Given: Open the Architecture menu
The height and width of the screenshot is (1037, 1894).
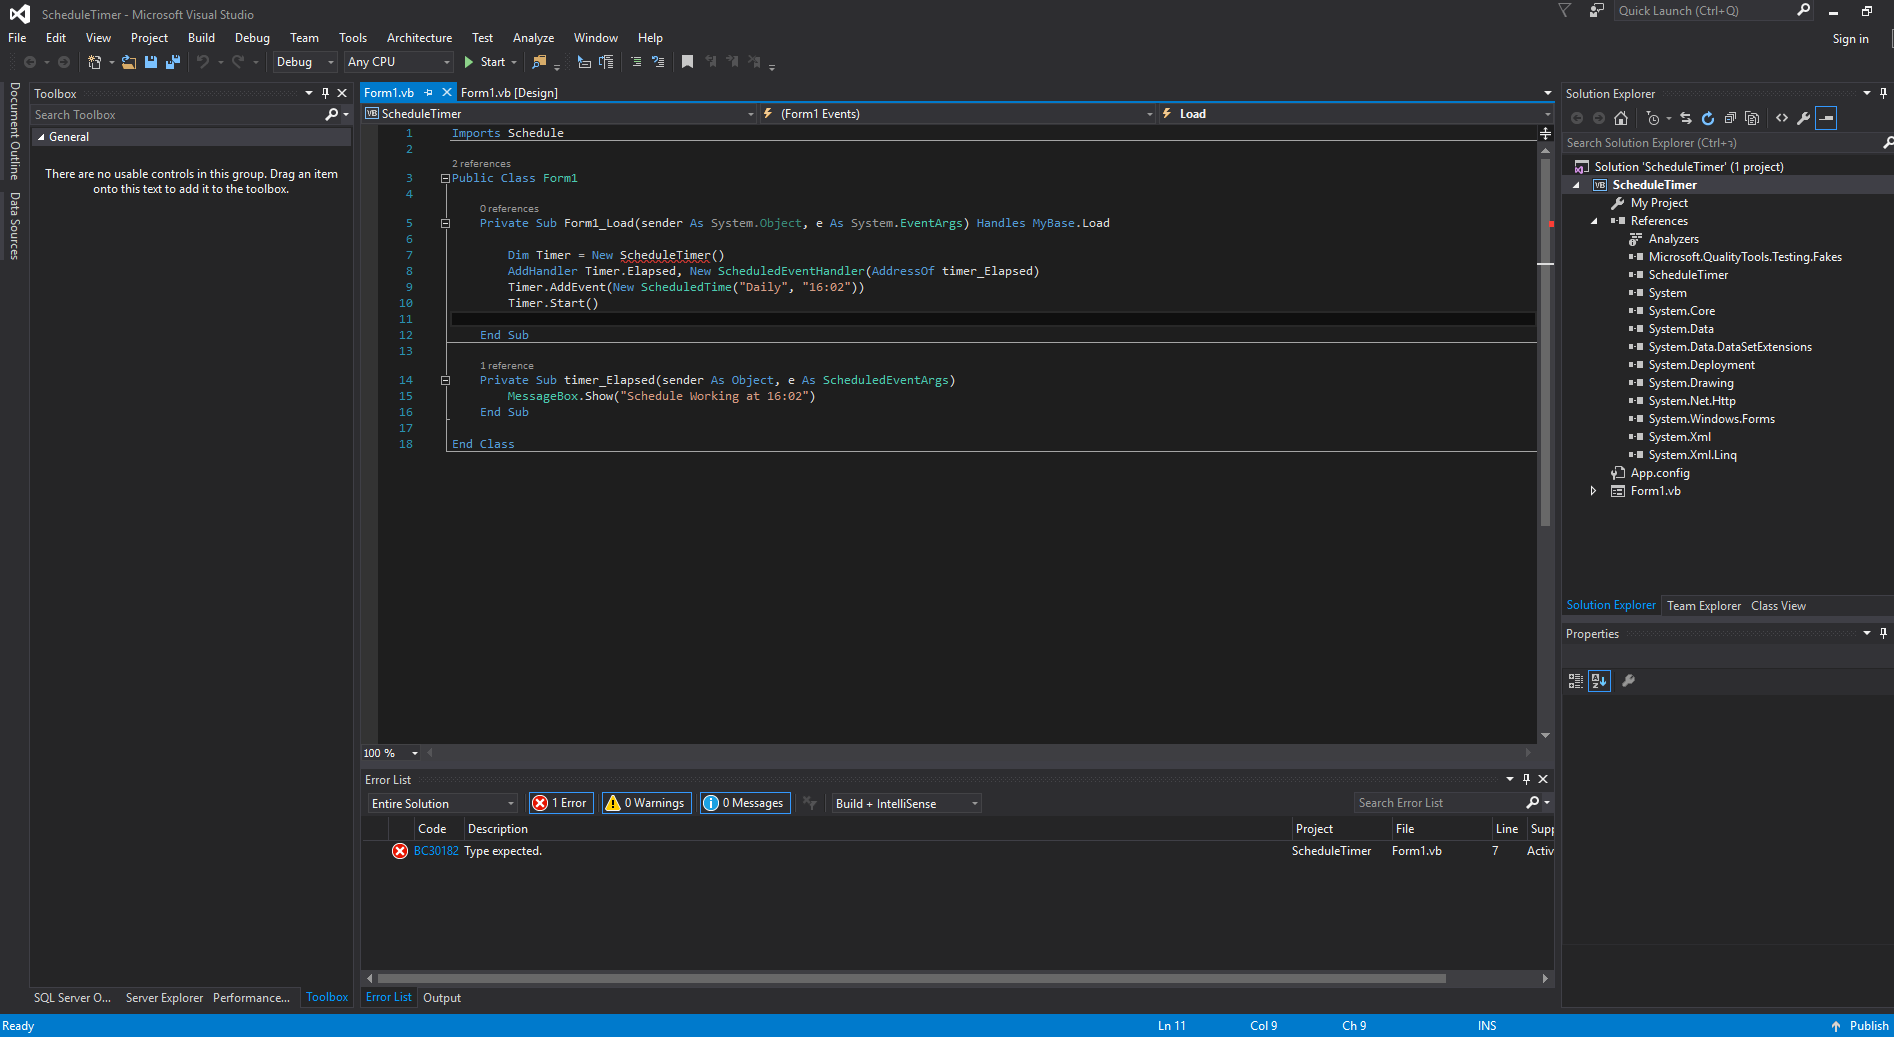Looking at the screenshot, I should pos(419,38).
